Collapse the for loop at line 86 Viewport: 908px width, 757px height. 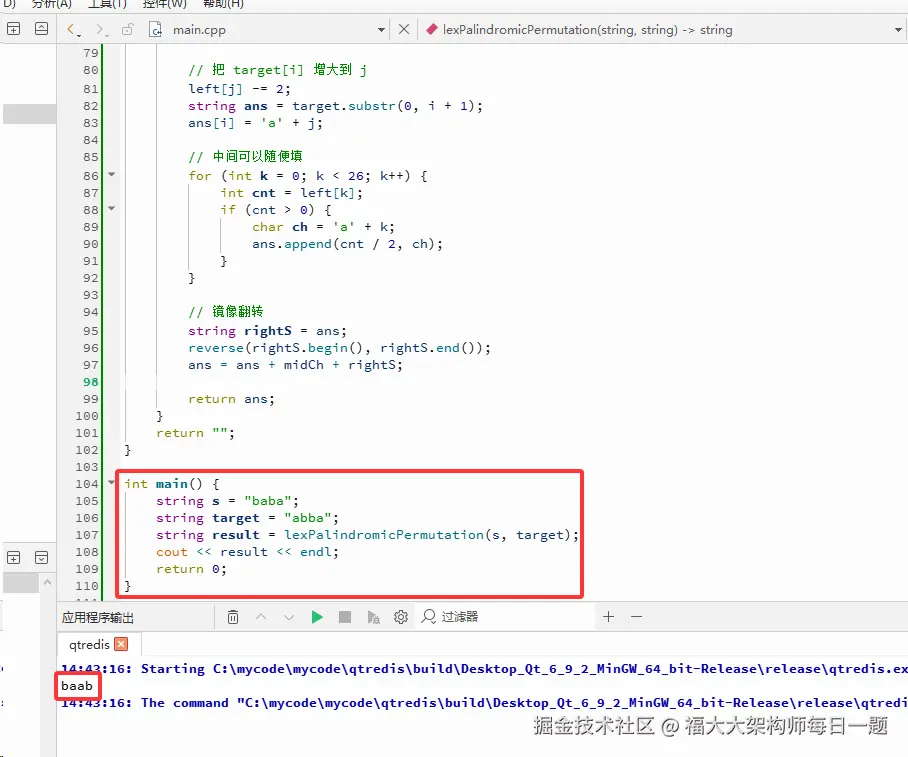point(112,174)
